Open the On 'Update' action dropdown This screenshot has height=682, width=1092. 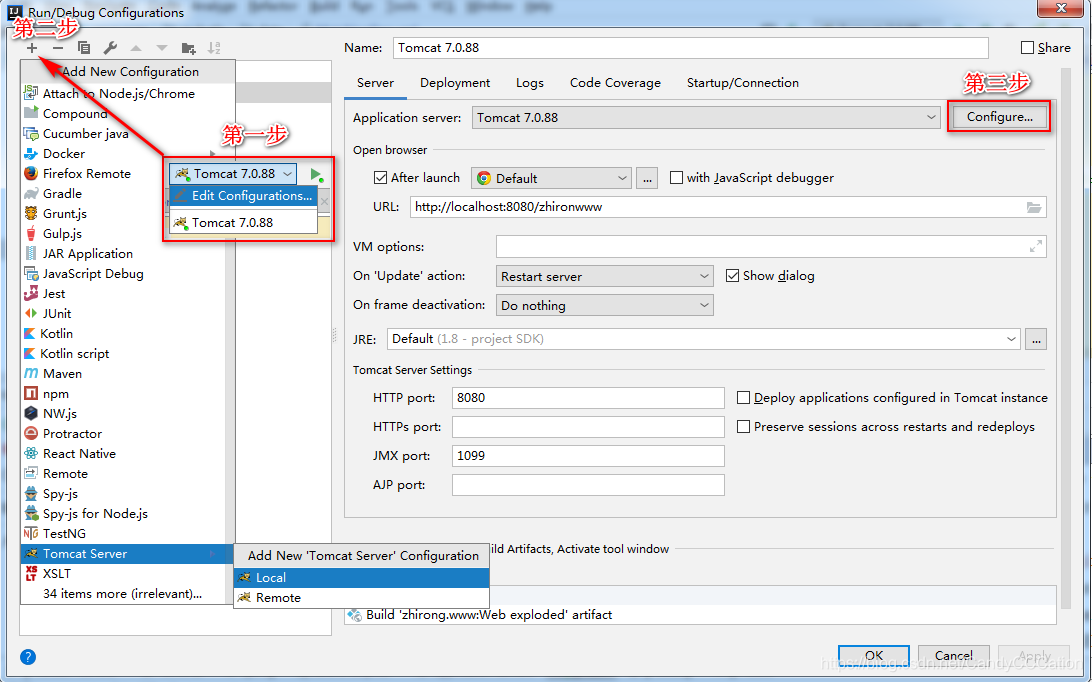604,277
